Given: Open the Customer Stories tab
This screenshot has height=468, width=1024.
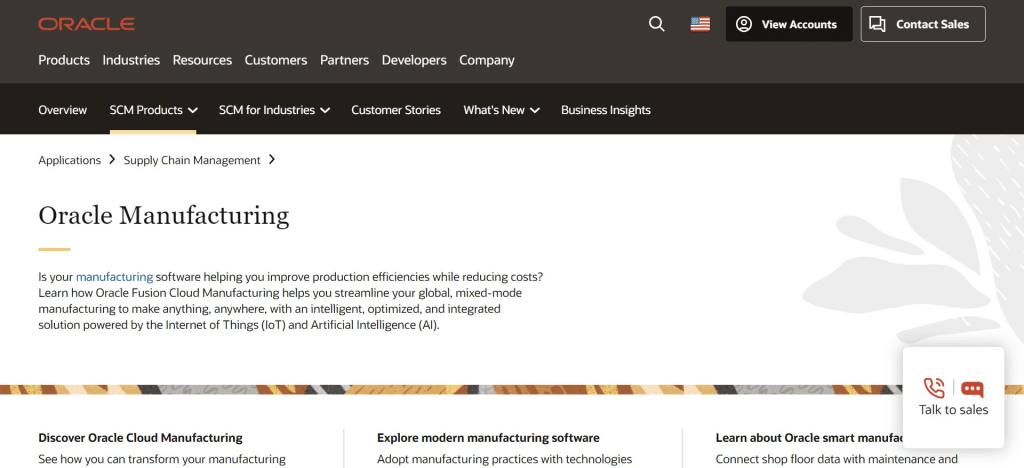Looking at the screenshot, I should [x=396, y=110].
